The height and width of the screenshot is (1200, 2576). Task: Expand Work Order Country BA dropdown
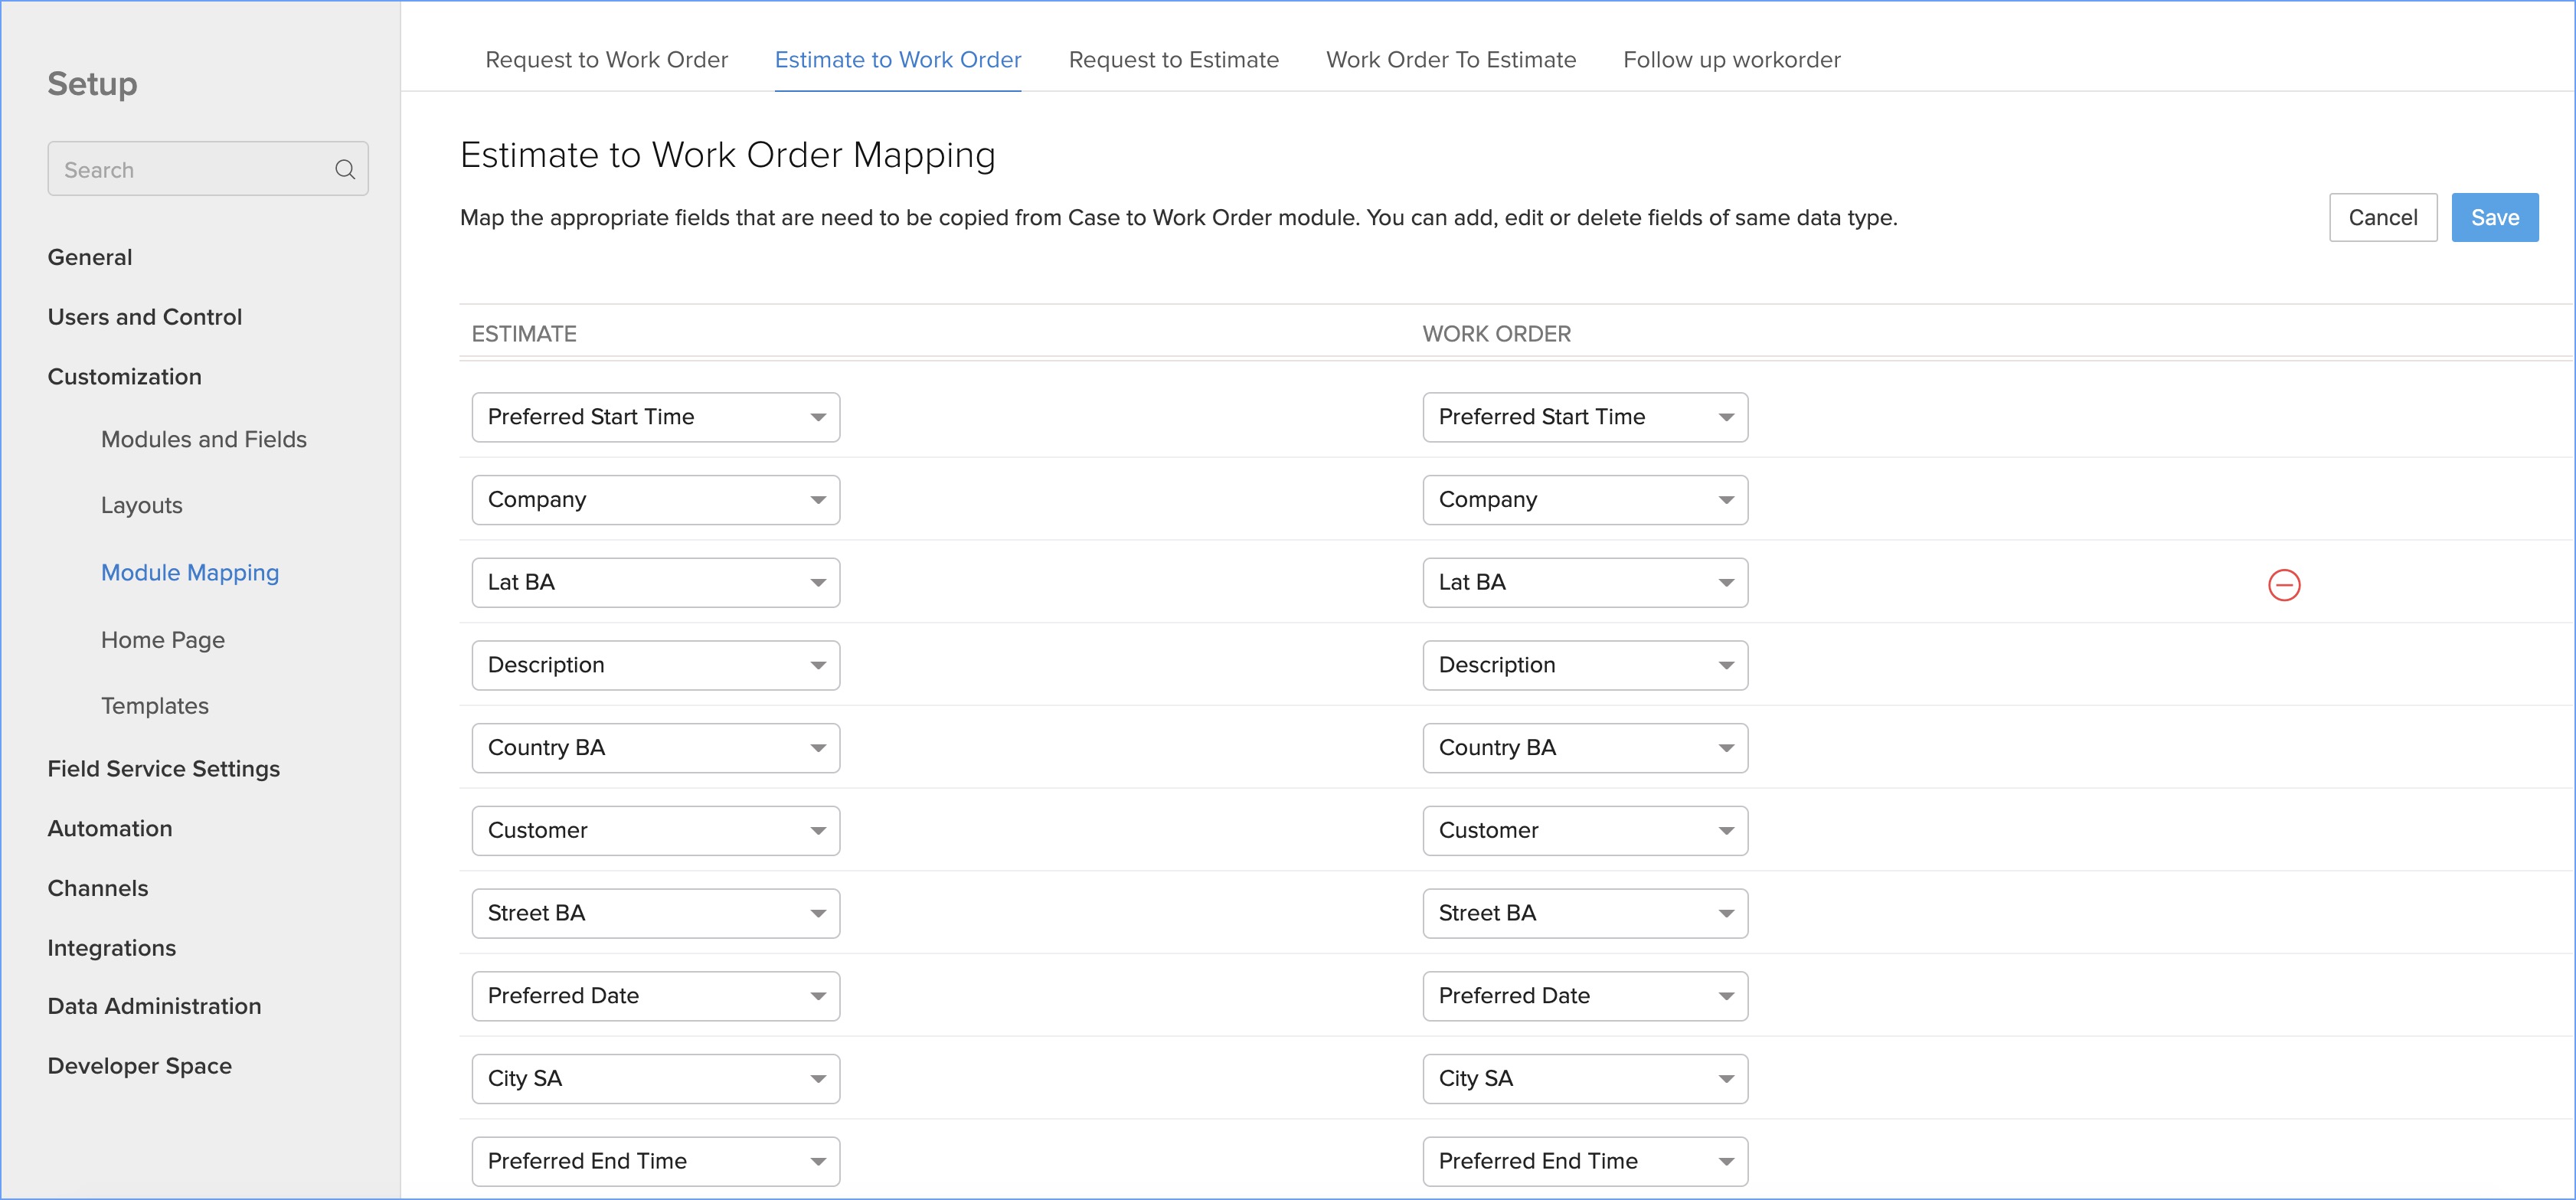coord(1584,748)
